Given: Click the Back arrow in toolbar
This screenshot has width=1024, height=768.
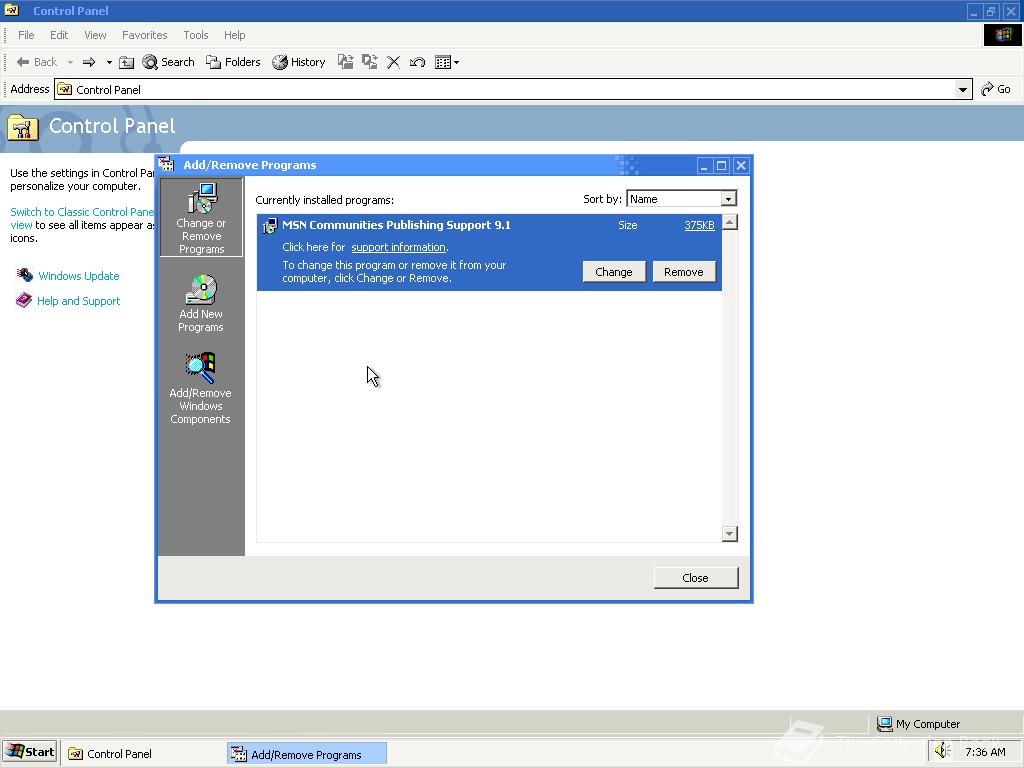Looking at the screenshot, I should click(x=37, y=62).
